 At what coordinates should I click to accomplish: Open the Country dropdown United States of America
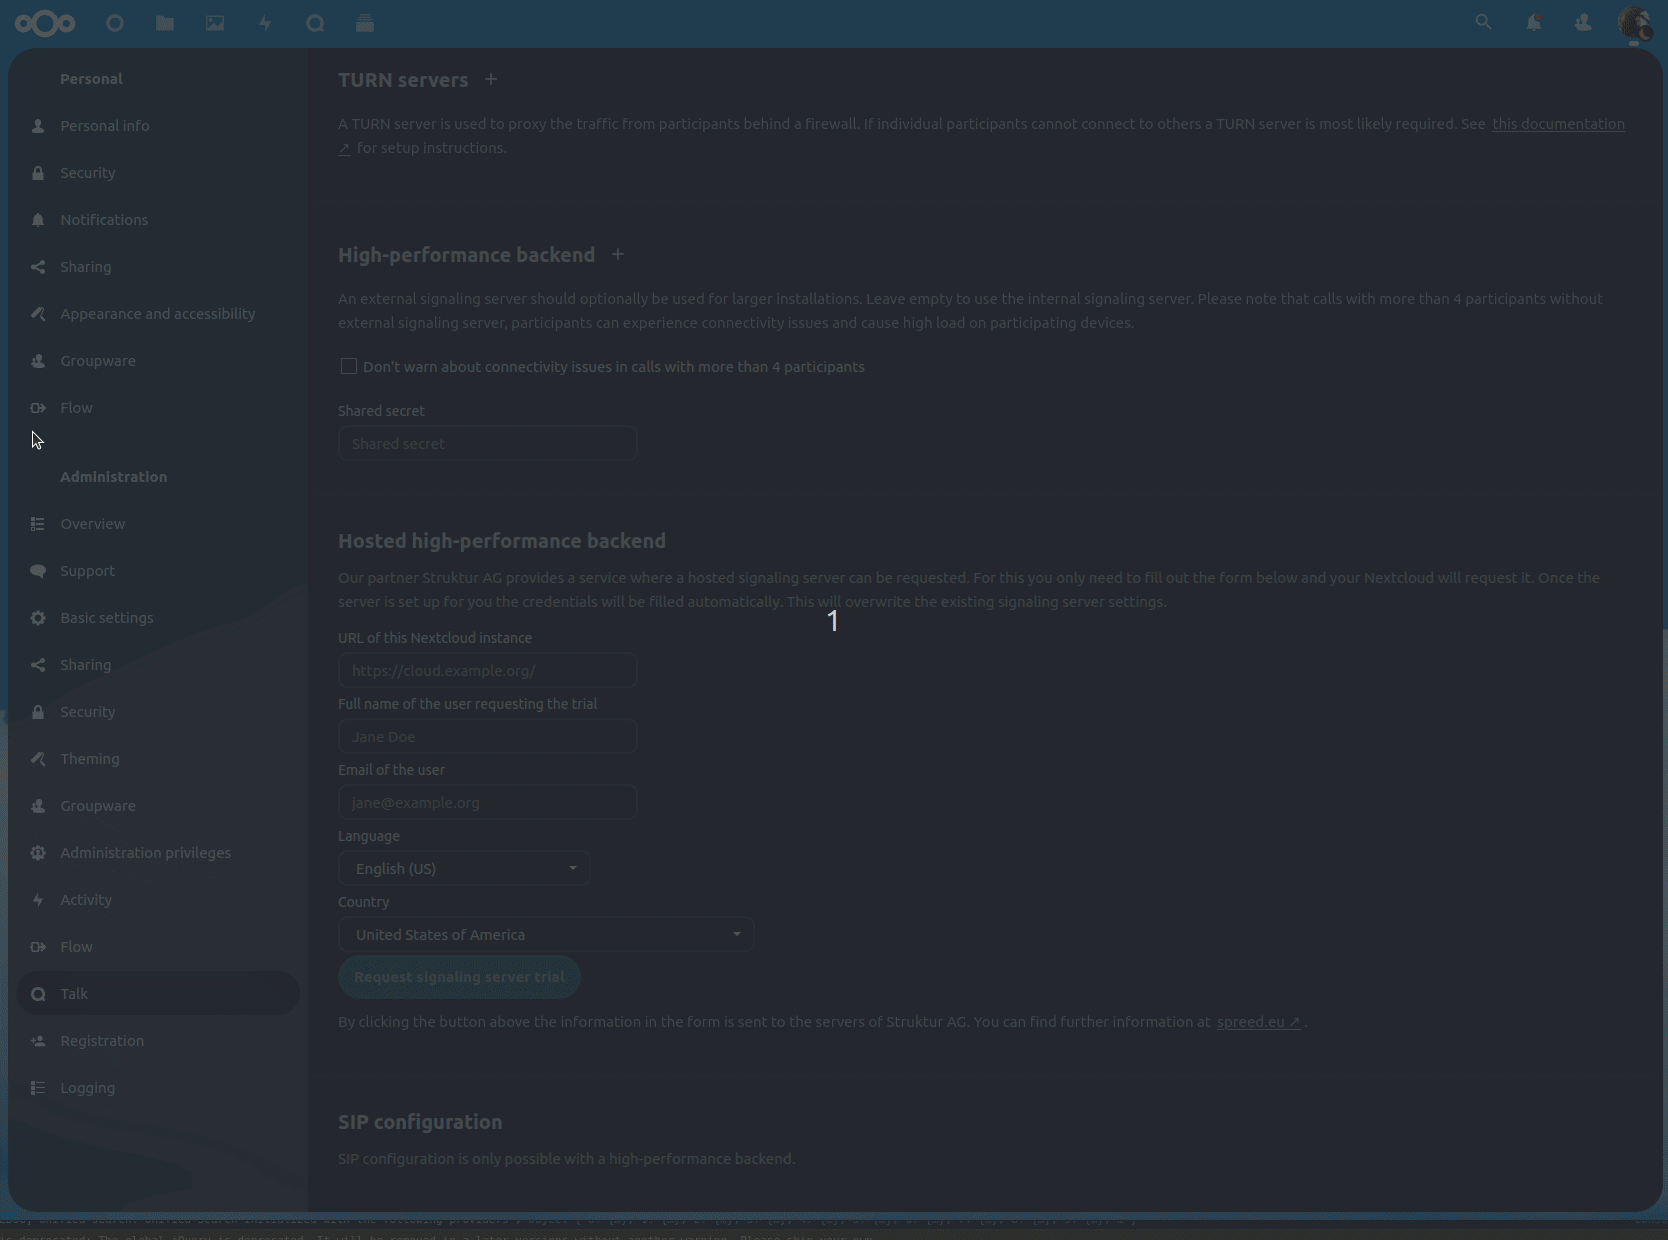point(546,934)
